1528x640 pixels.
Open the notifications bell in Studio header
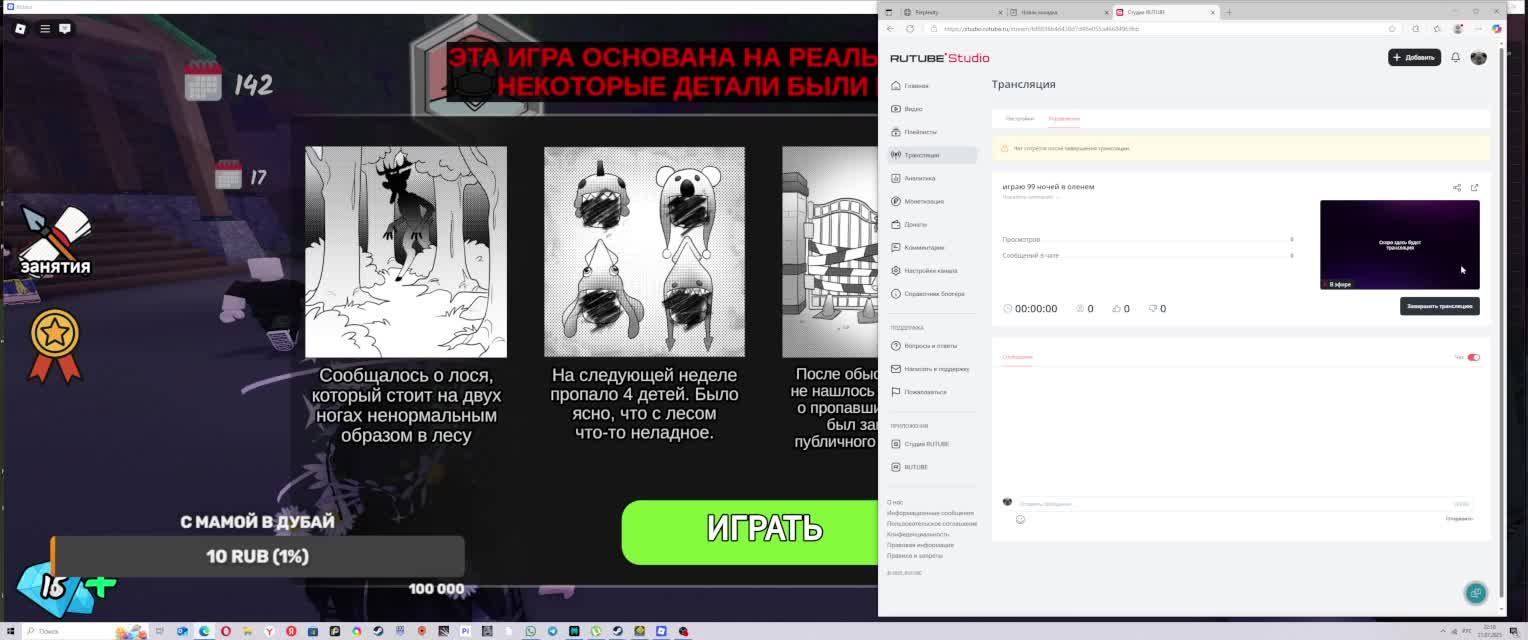click(1455, 57)
